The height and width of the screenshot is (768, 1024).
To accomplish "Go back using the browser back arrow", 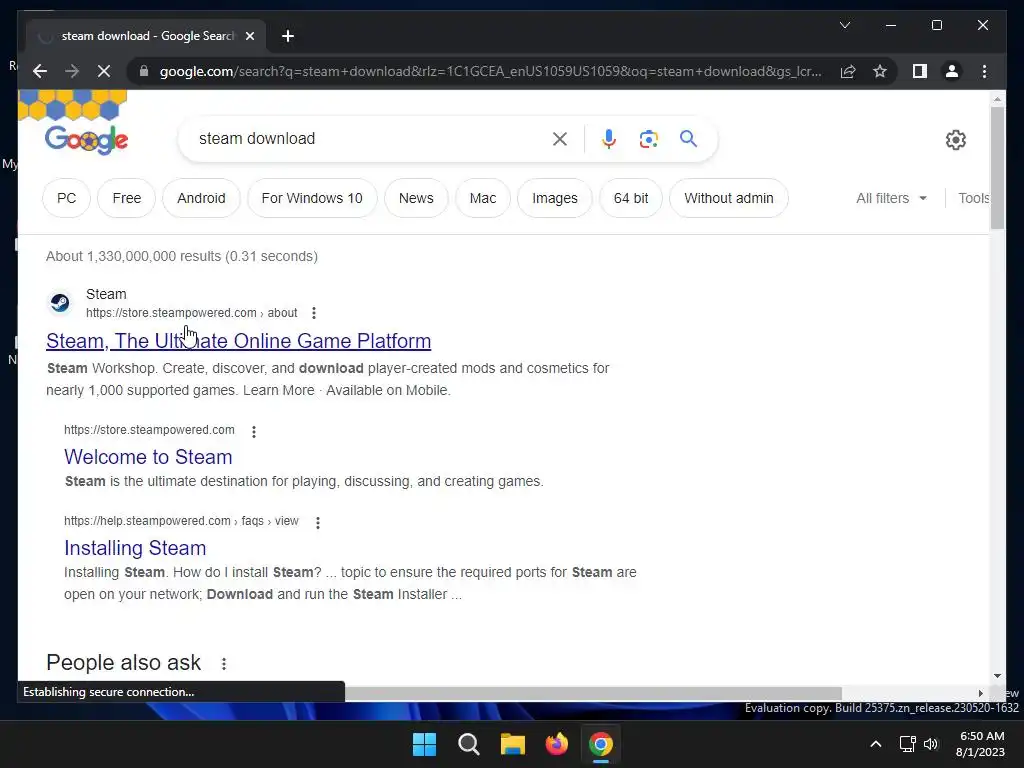I will point(40,71).
